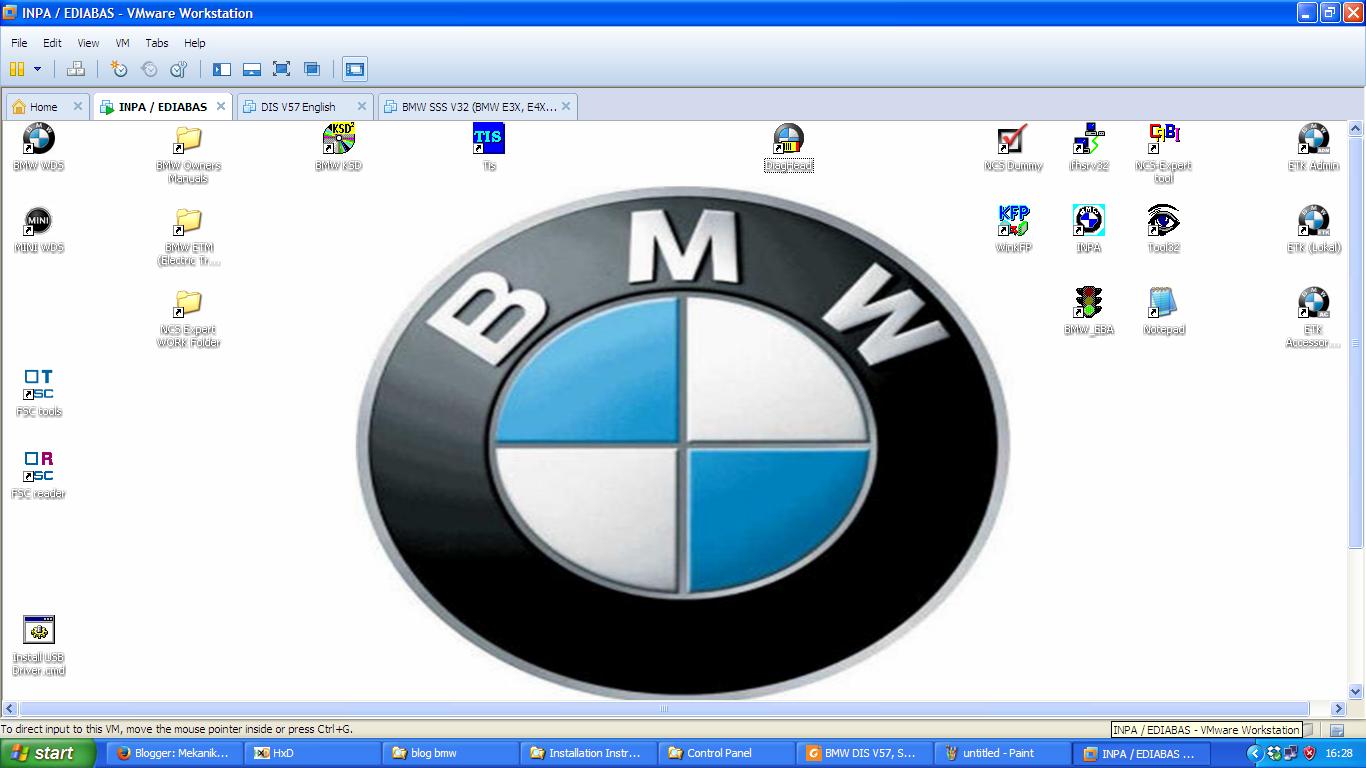This screenshot has height=768, width=1366.
Task: Open the Edit menu
Action: point(52,43)
